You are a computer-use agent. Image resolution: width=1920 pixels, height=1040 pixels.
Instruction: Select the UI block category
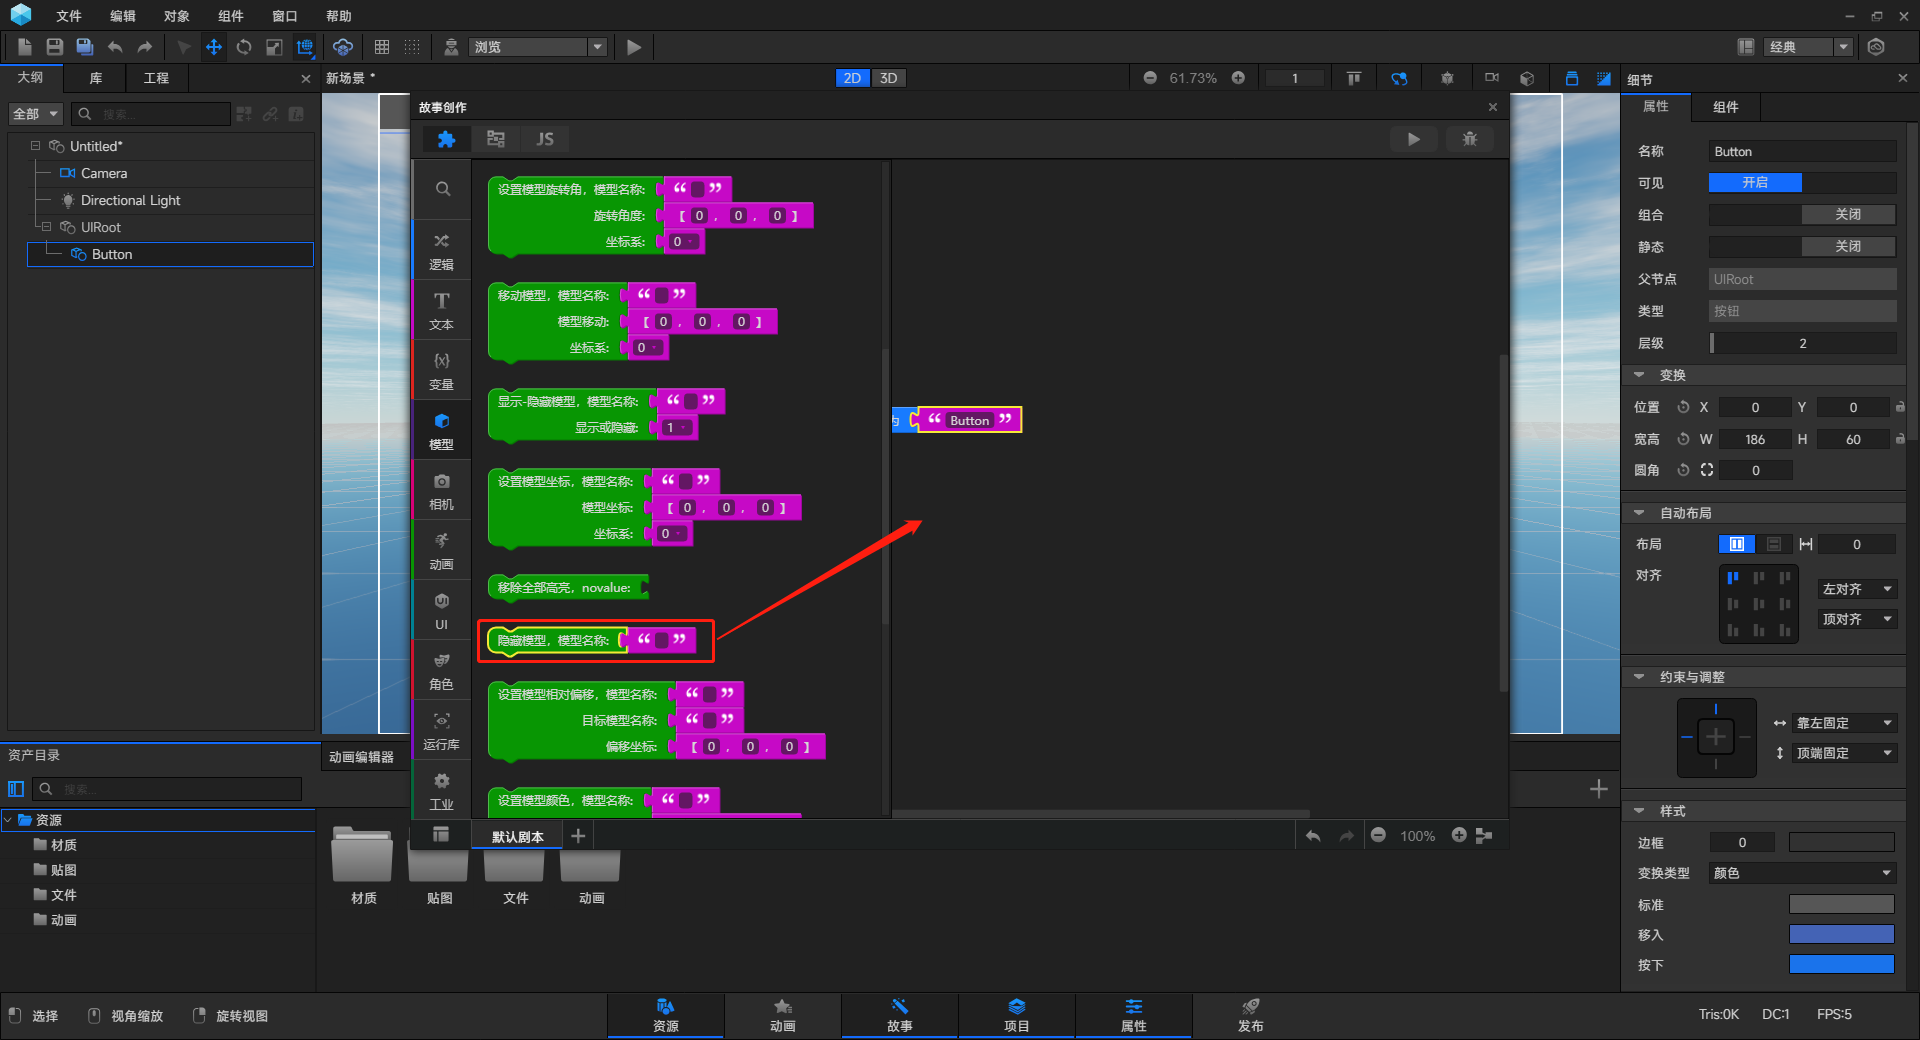[x=442, y=610]
